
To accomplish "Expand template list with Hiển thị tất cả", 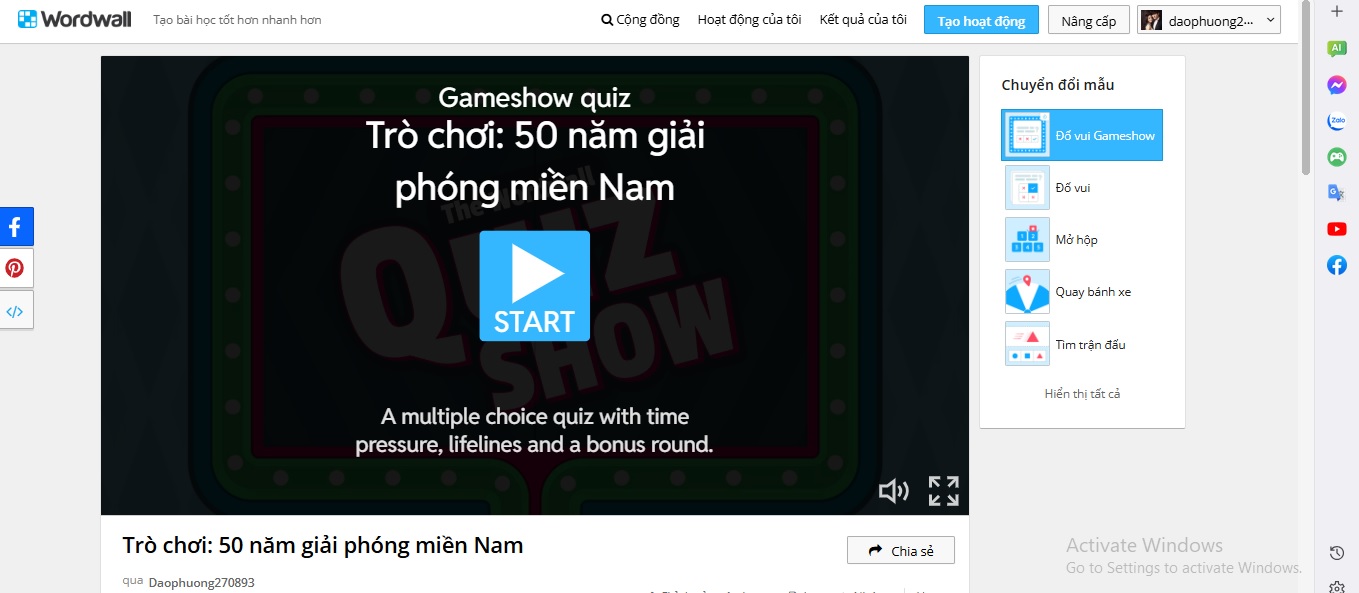I will (x=1082, y=393).
